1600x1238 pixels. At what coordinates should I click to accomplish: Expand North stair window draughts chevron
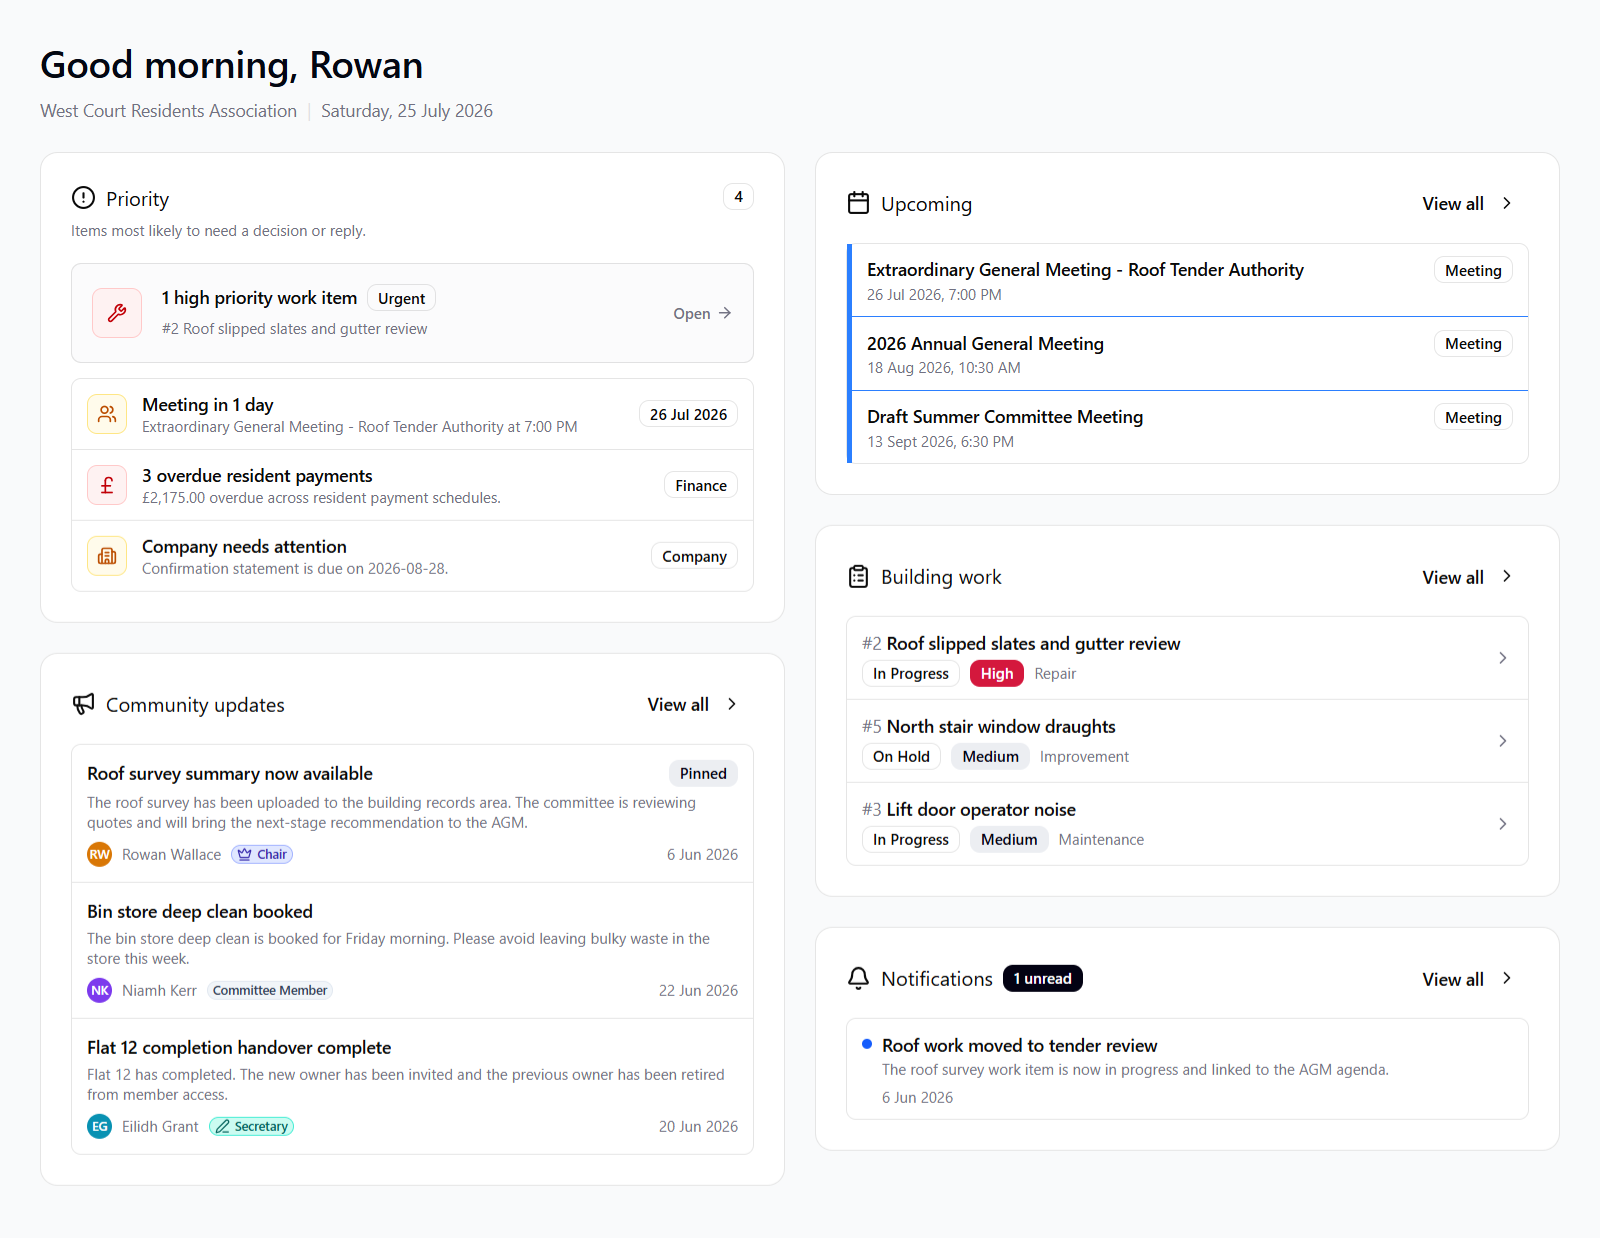(1502, 740)
